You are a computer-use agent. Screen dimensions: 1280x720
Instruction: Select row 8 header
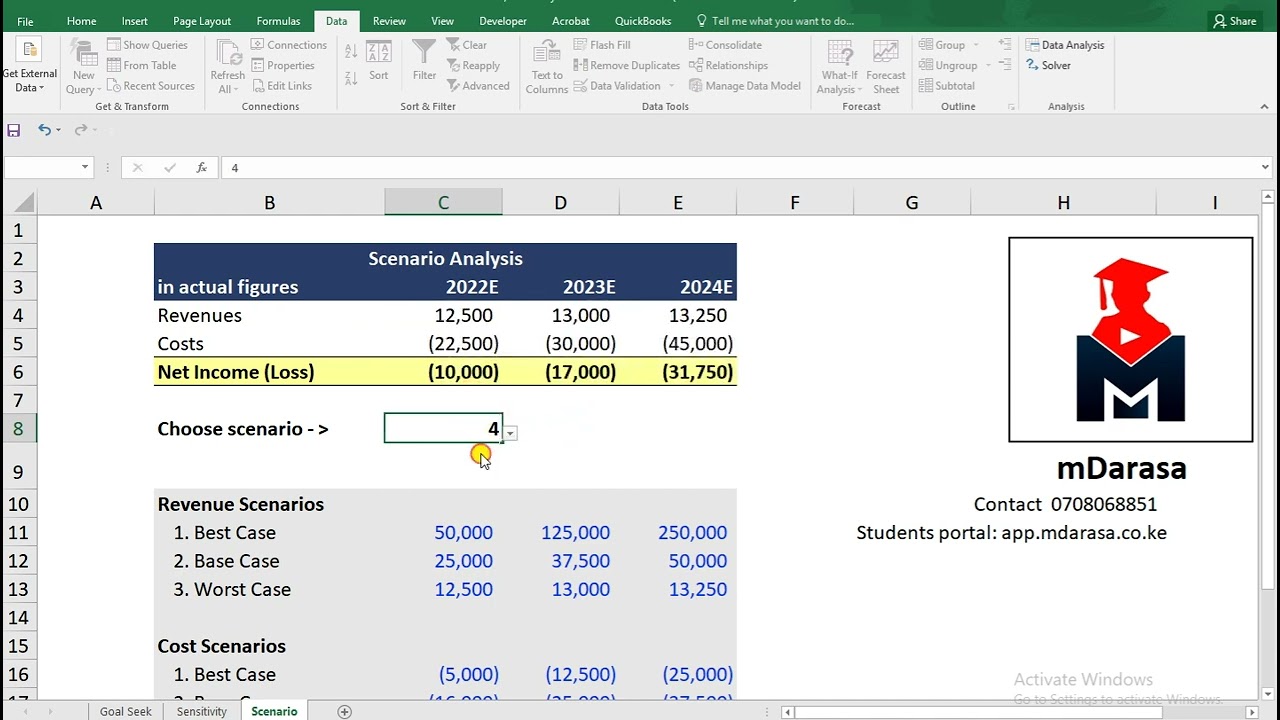(18, 429)
